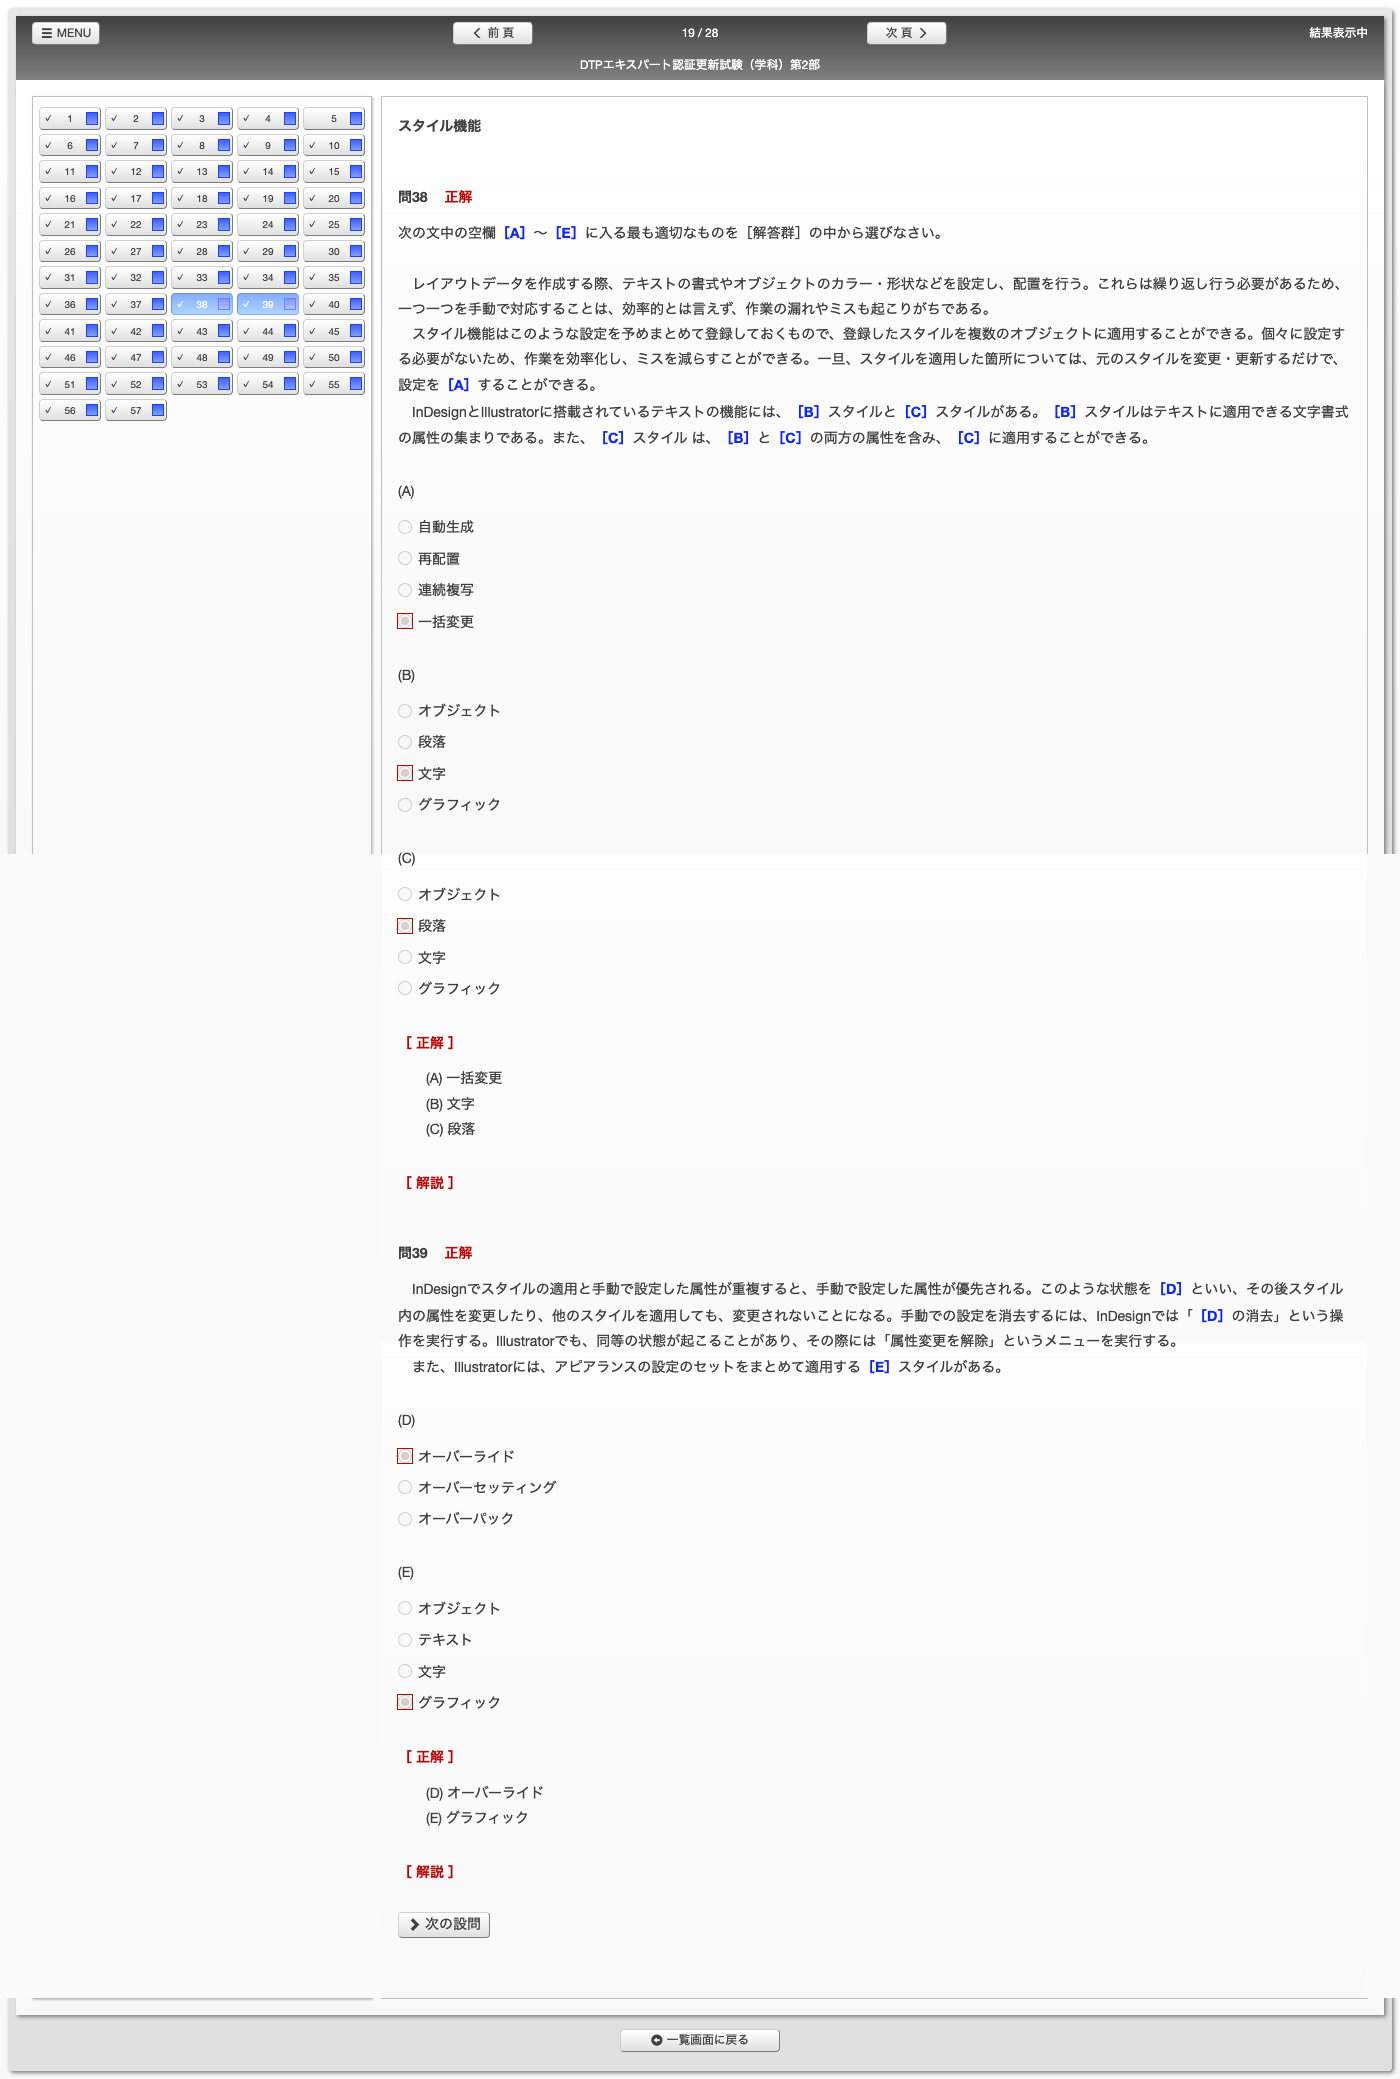This screenshot has width=1400, height=2079.
Task: Open the MENU hamburger button
Action: tap(66, 33)
